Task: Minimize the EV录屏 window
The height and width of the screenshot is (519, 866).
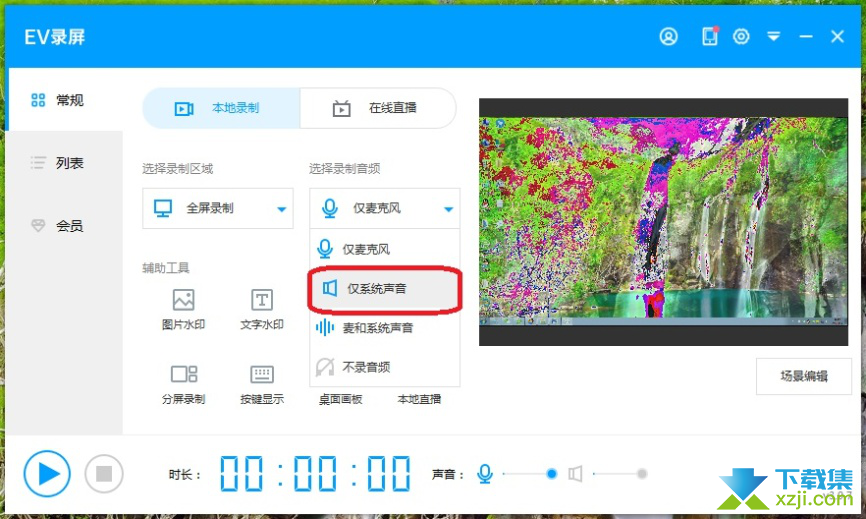Action: 806,36
